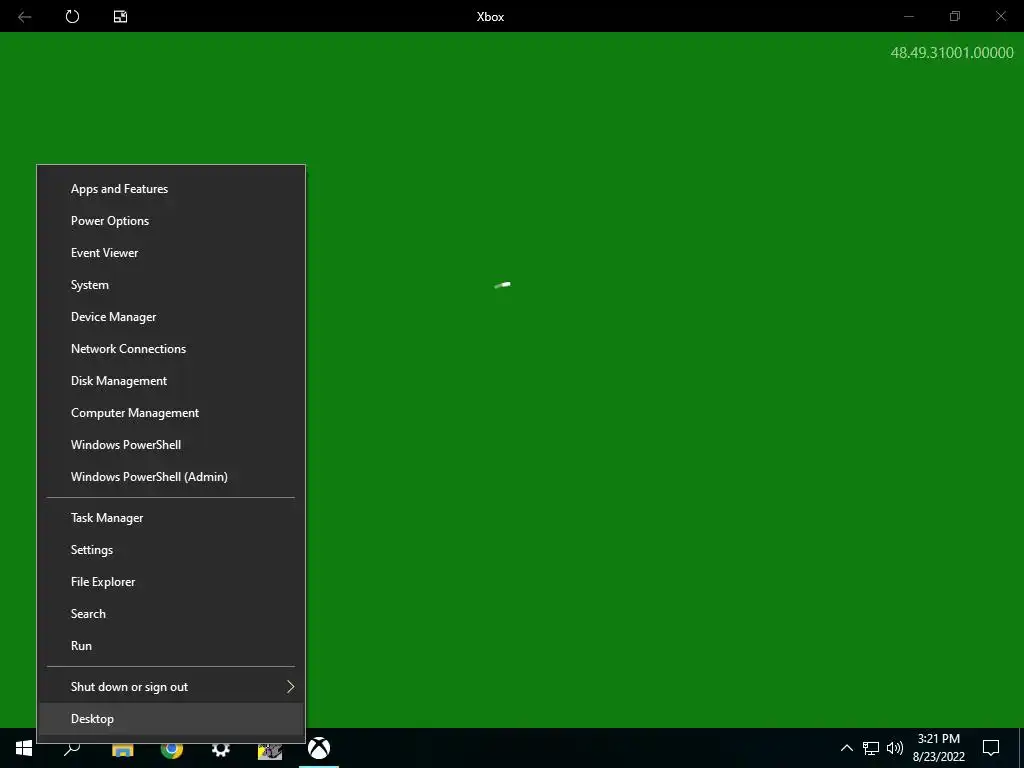Screen dimensions: 1024x768
Task: Open Disk Management
Action: click(x=171, y=381)
